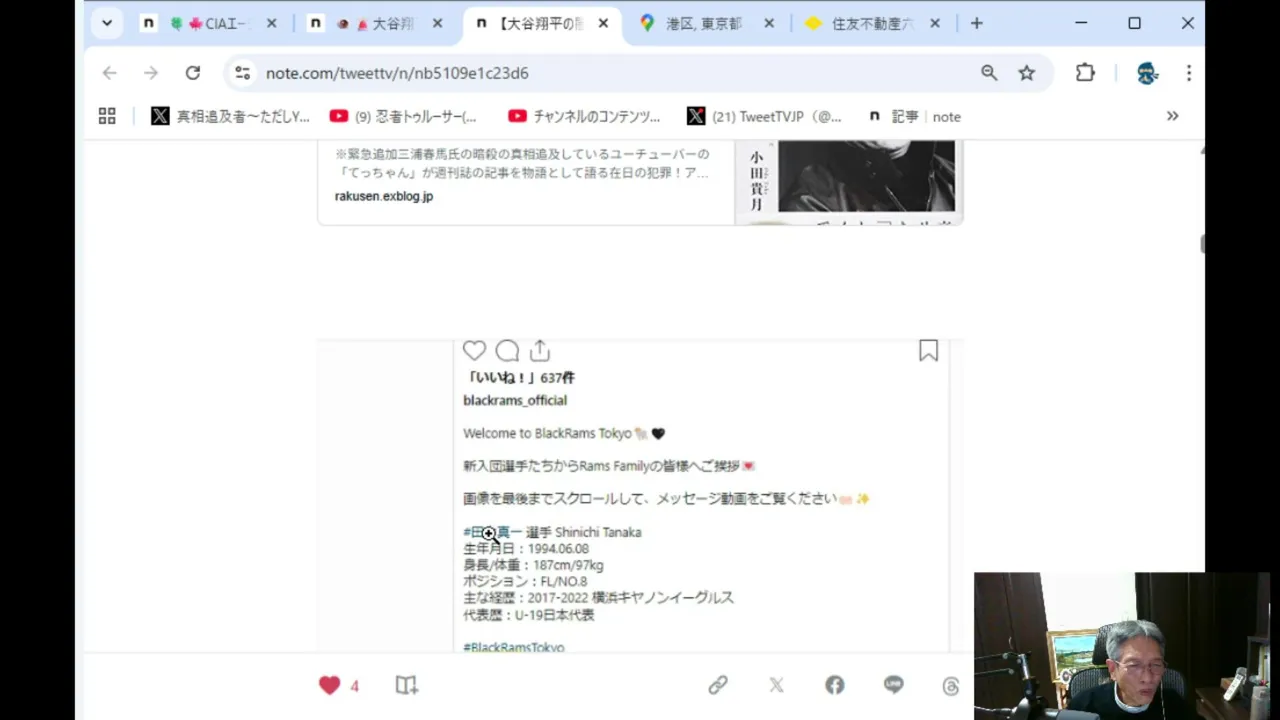Open the zoom magnifier in address bar
The width and height of the screenshot is (1280, 720).
tap(989, 73)
